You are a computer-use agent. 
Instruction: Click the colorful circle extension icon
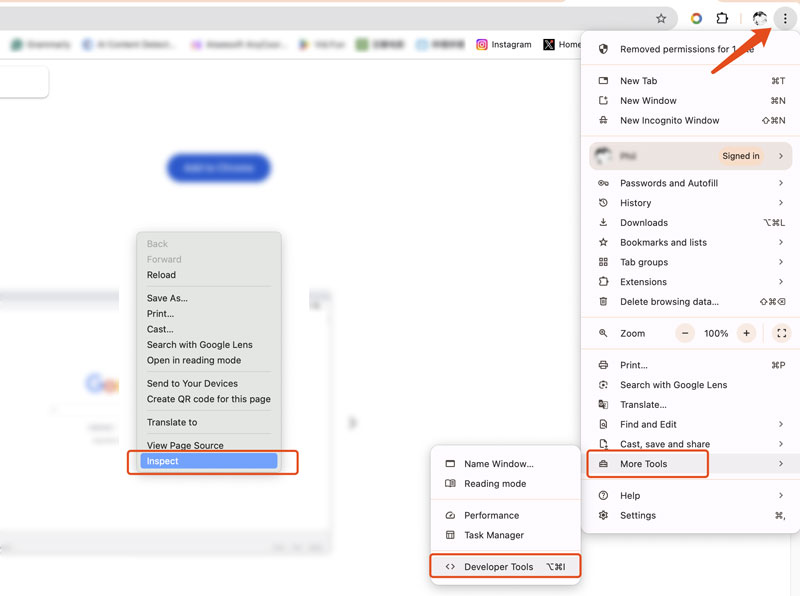coord(696,19)
